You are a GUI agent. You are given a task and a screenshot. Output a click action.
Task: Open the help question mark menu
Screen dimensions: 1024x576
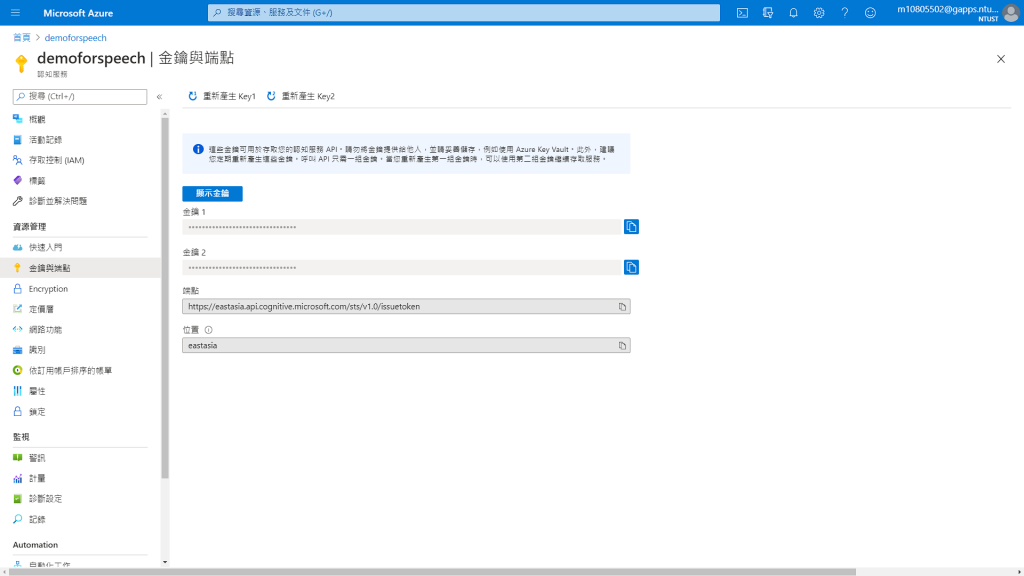click(x=844, y=12)
